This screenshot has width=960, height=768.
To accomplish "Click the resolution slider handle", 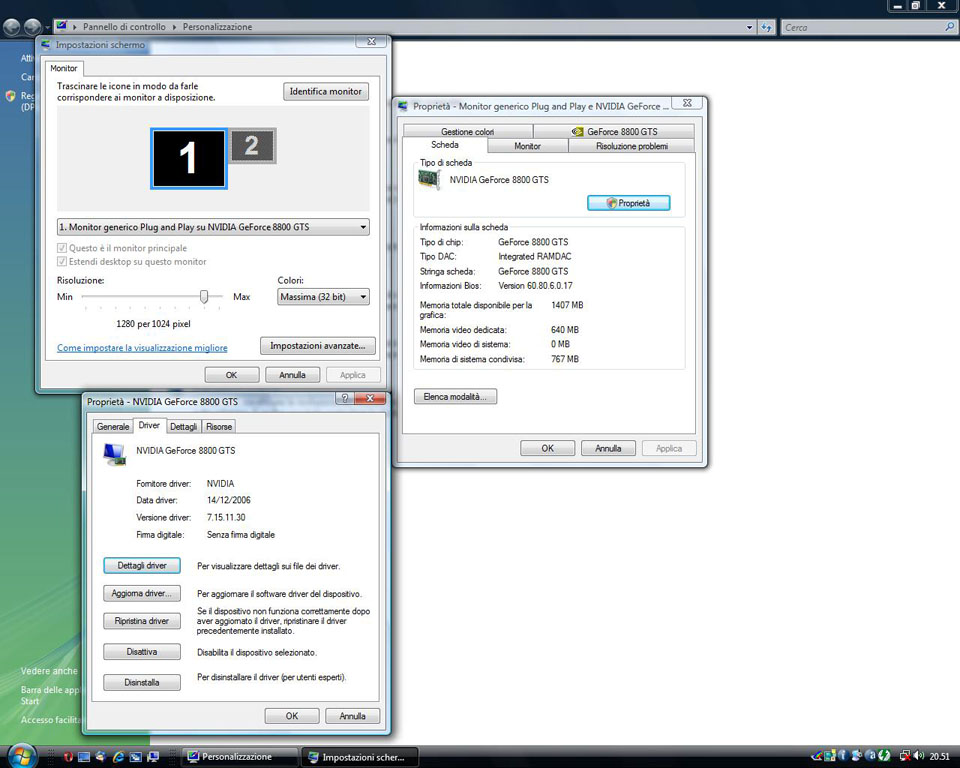I will [204, 297].
